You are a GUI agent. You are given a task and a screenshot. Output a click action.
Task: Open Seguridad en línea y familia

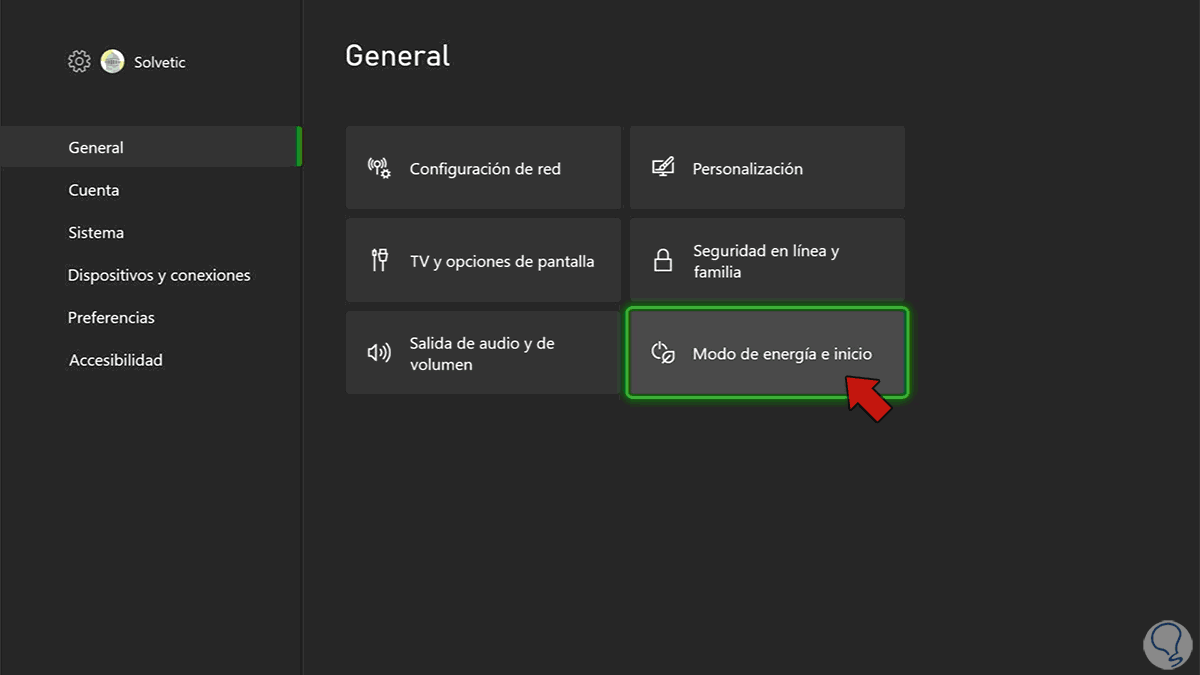[x=767, y=261]
